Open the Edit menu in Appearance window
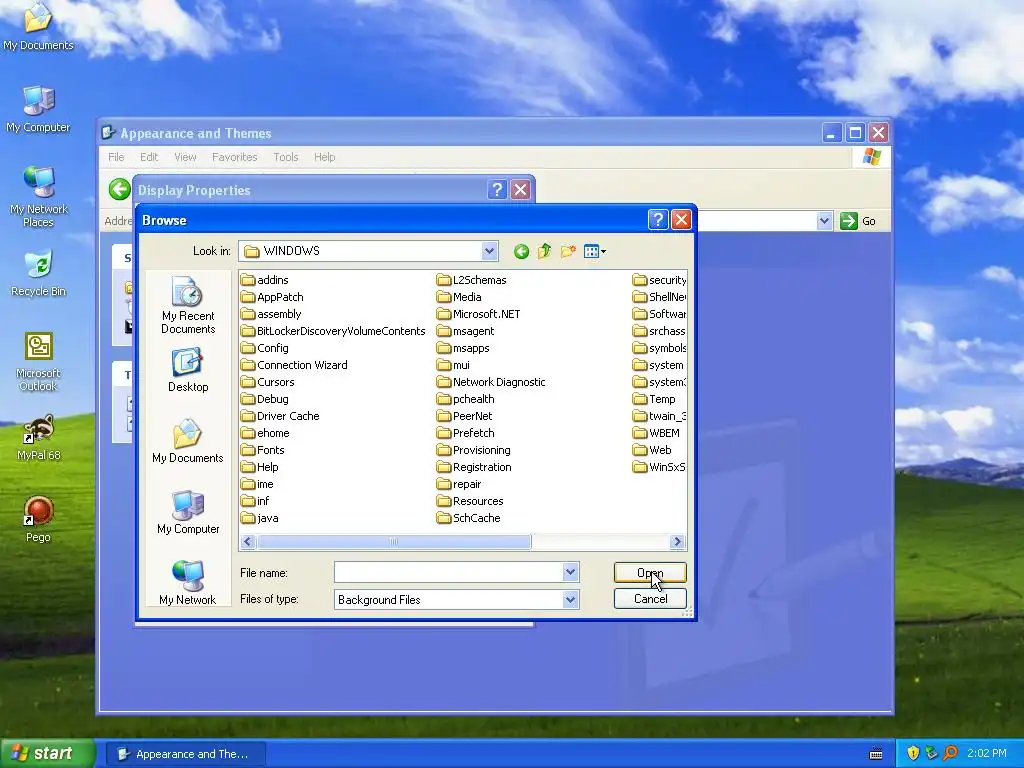 point(149,157)
